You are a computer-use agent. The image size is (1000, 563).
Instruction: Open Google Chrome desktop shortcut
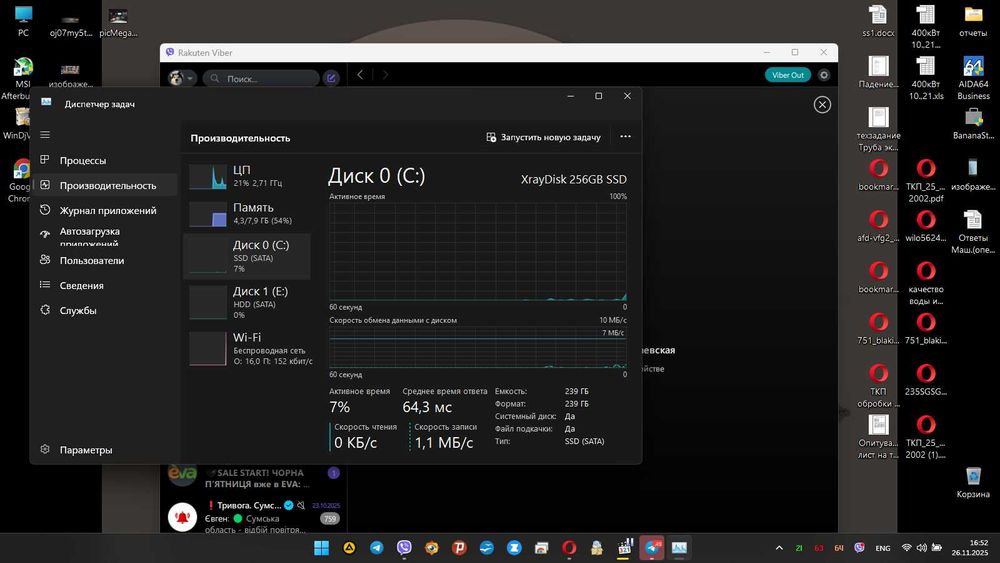click(20, 180)
